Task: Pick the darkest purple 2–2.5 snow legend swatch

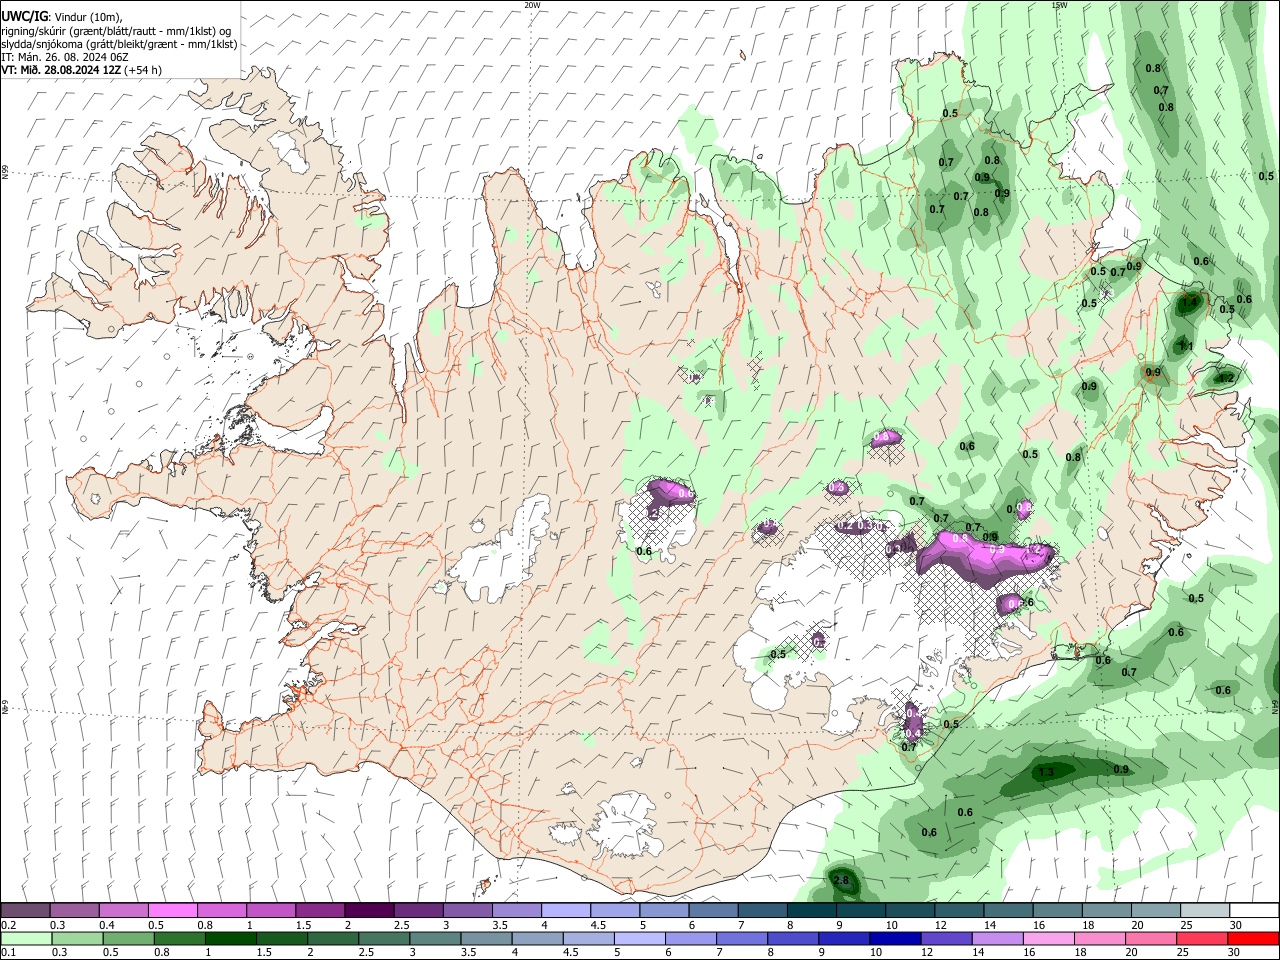Action: tap(369, 911)
